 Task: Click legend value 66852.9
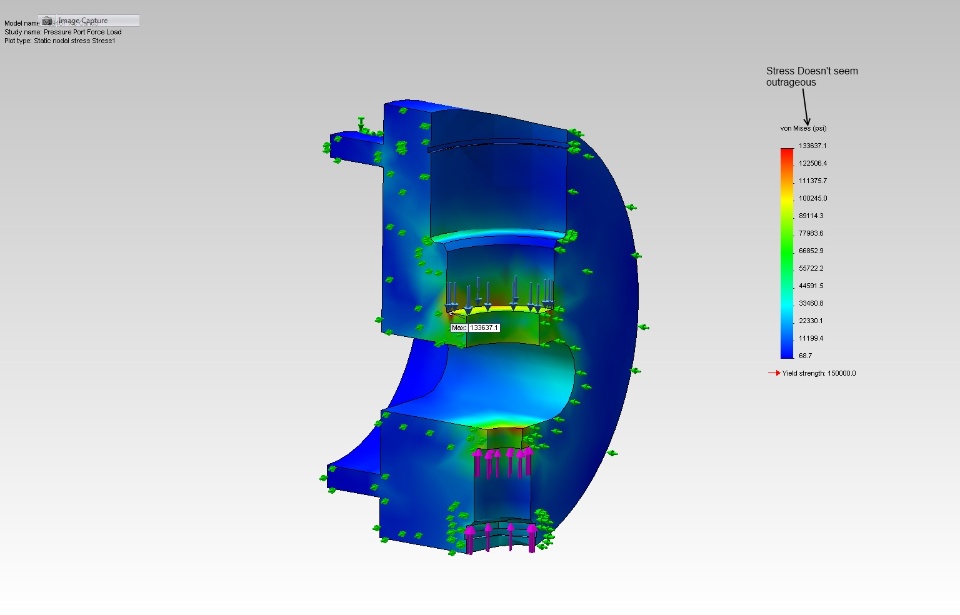pos(811,251)
